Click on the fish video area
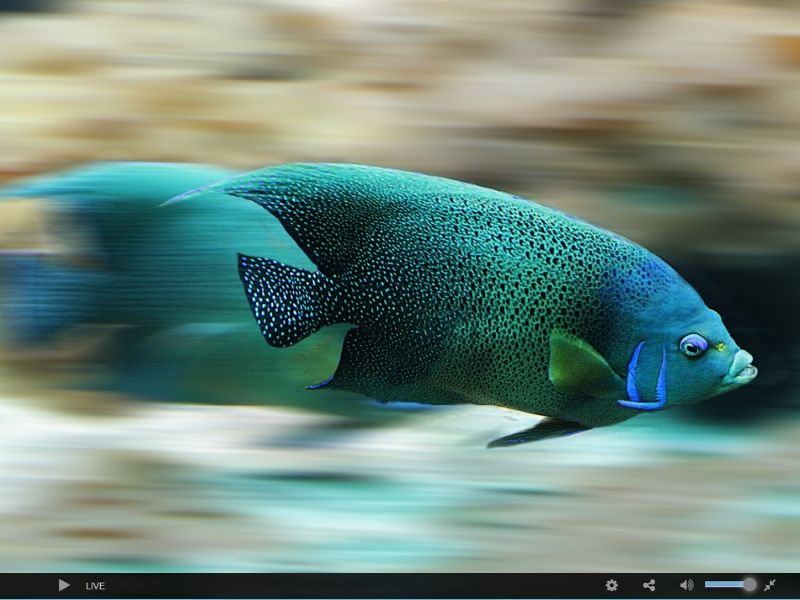Image resolution: width=800 pixels, height=600 pixels. click(400, 286)
